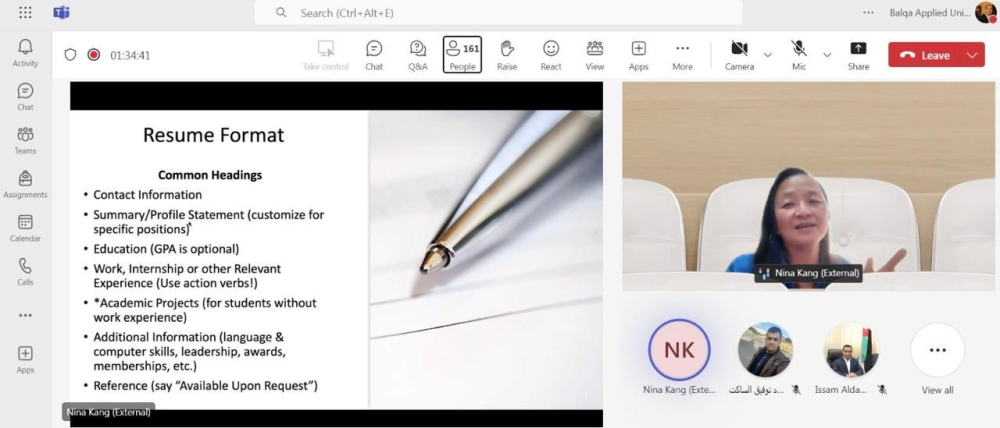Viewport: 1000px width, 428px height.
Task: Open the View layout options
Action: (x=595, y=54)
